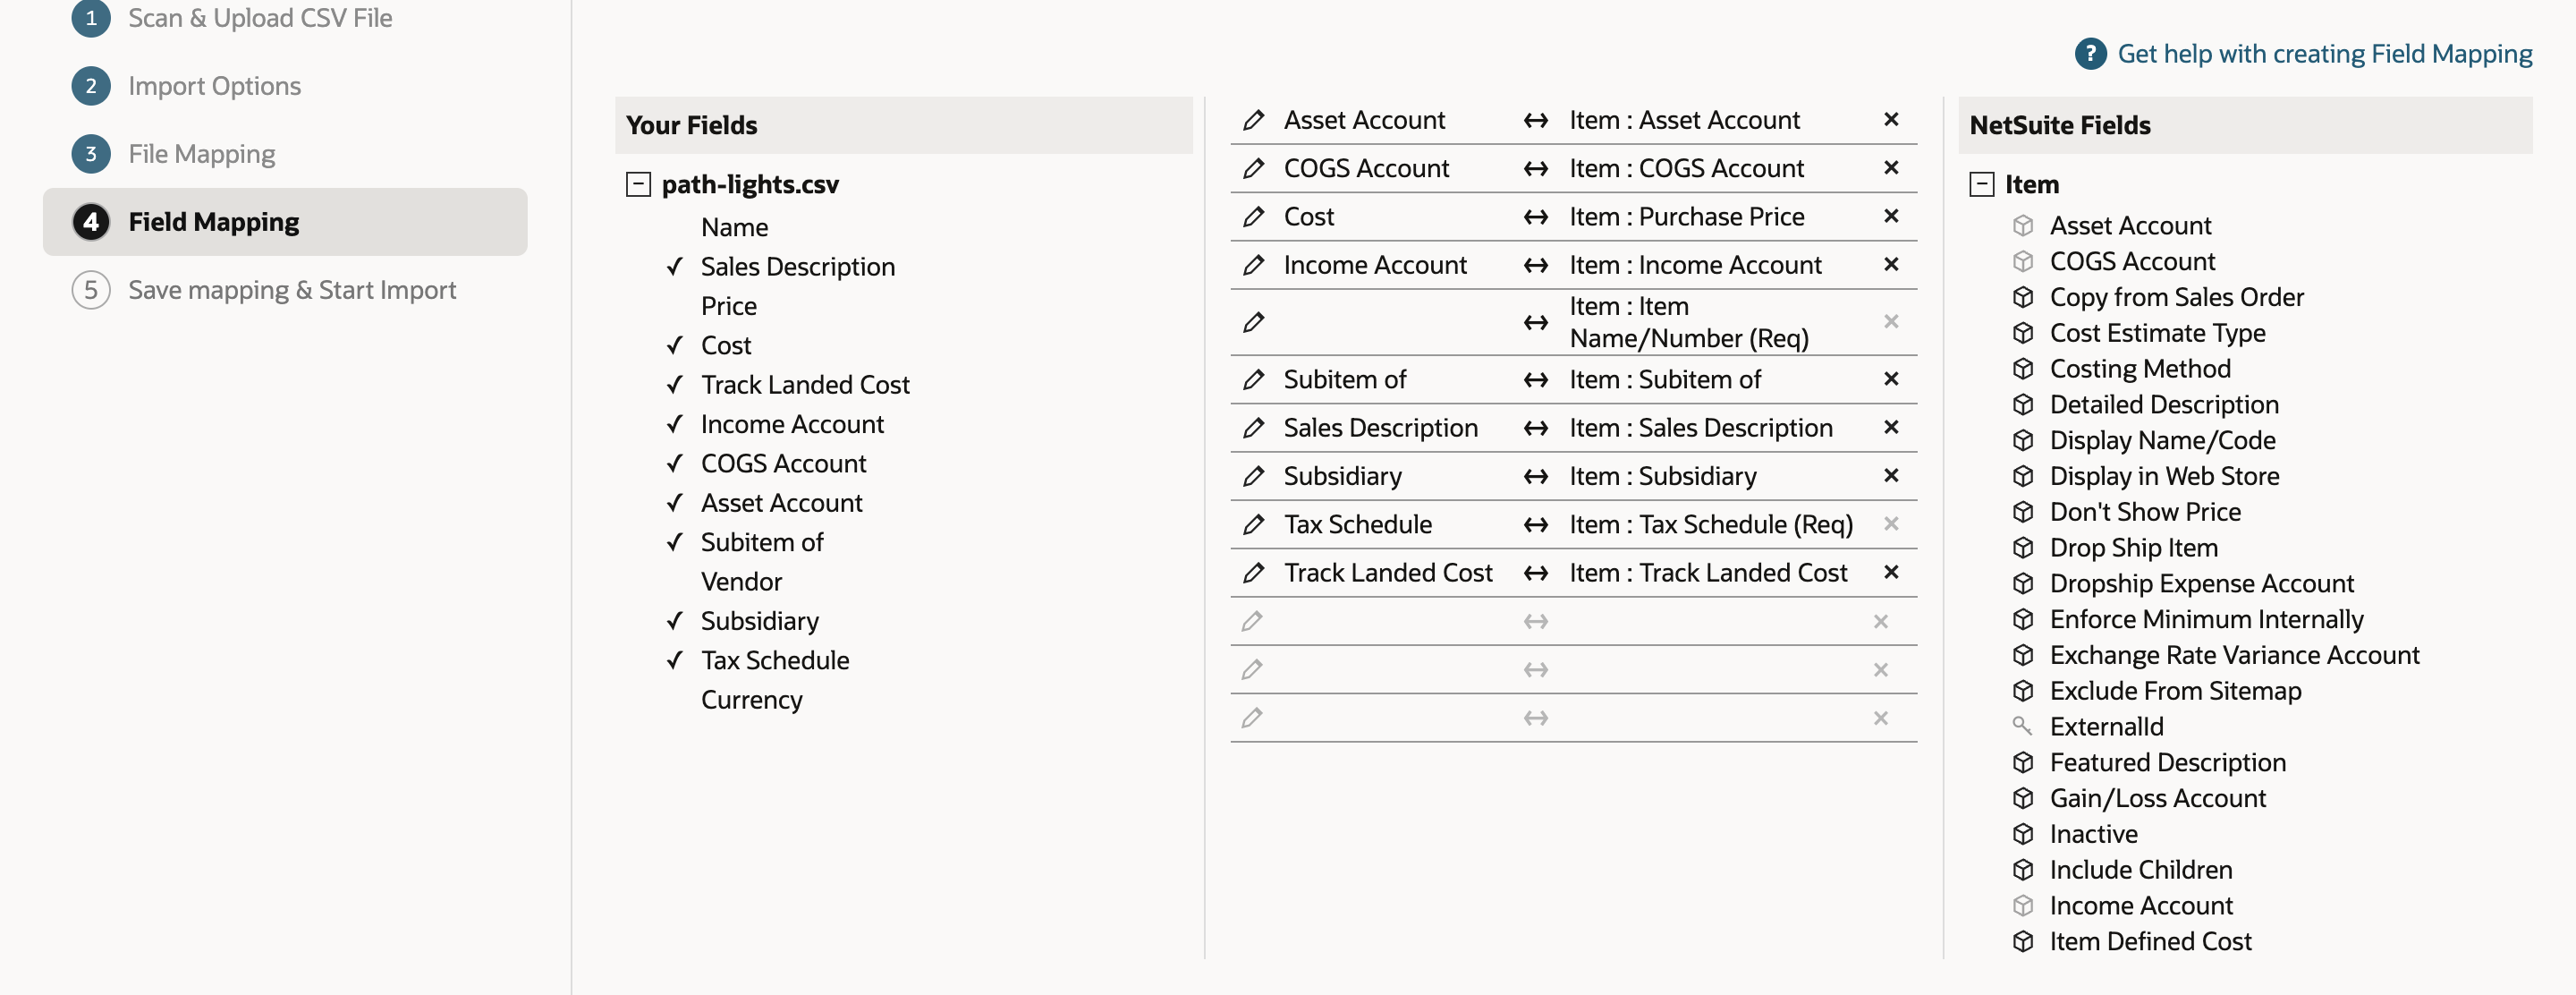This screenshot has width=2576, height=995.
Task: Select Exchange Rate Variance Account field
Action: [x=2234, y=655]
